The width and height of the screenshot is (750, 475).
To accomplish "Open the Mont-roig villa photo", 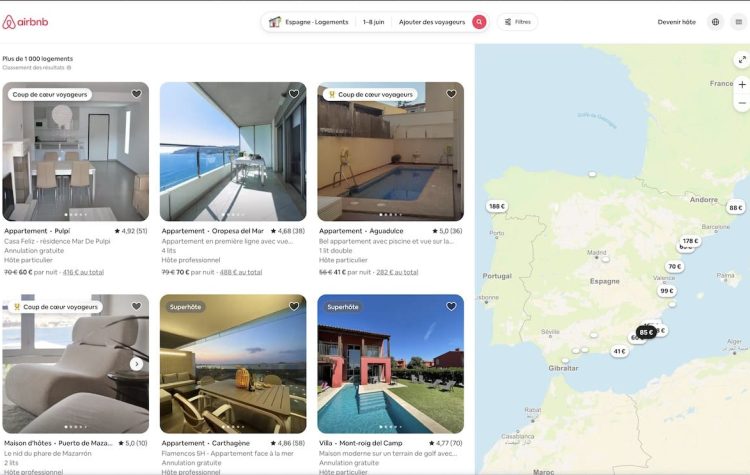I will [x=390, y=364].
